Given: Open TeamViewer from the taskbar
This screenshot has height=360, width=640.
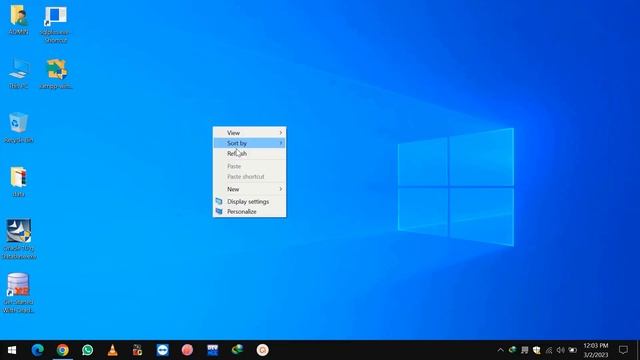Looking at the screenshot, I should (x=162, y=350).
